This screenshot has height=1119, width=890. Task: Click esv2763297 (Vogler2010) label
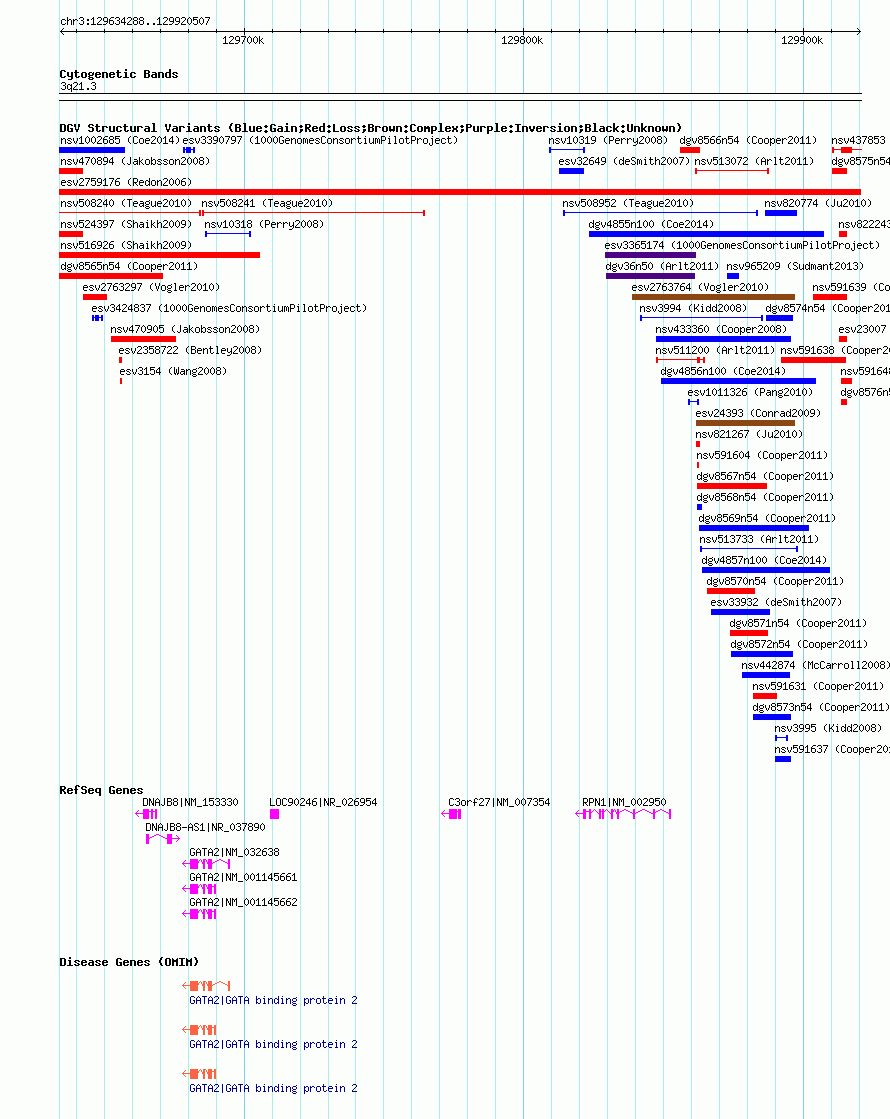151,288
